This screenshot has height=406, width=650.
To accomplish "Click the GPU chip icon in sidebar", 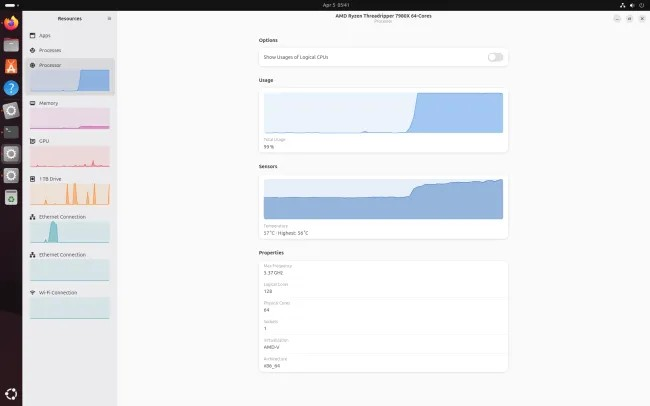I will click(x=33, y=140).
